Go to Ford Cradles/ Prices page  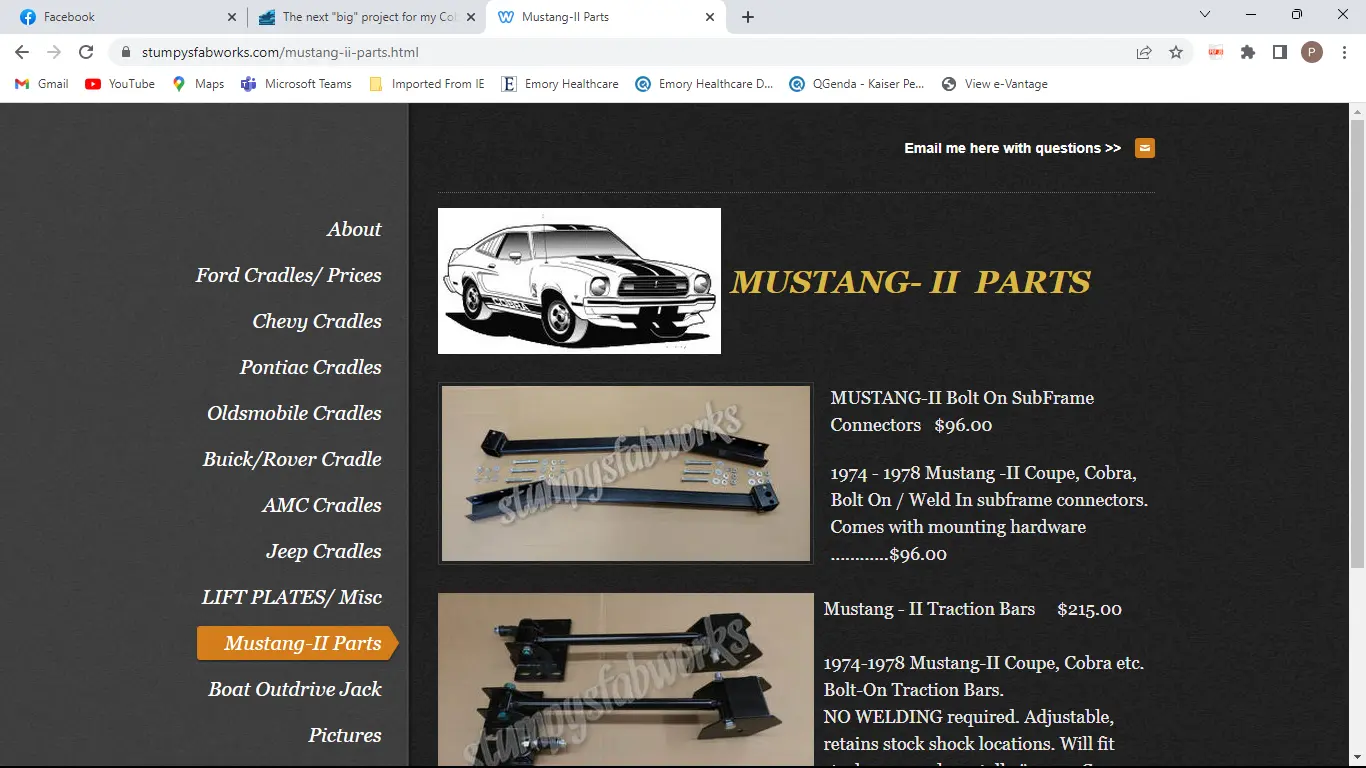(x=288, y=275)
